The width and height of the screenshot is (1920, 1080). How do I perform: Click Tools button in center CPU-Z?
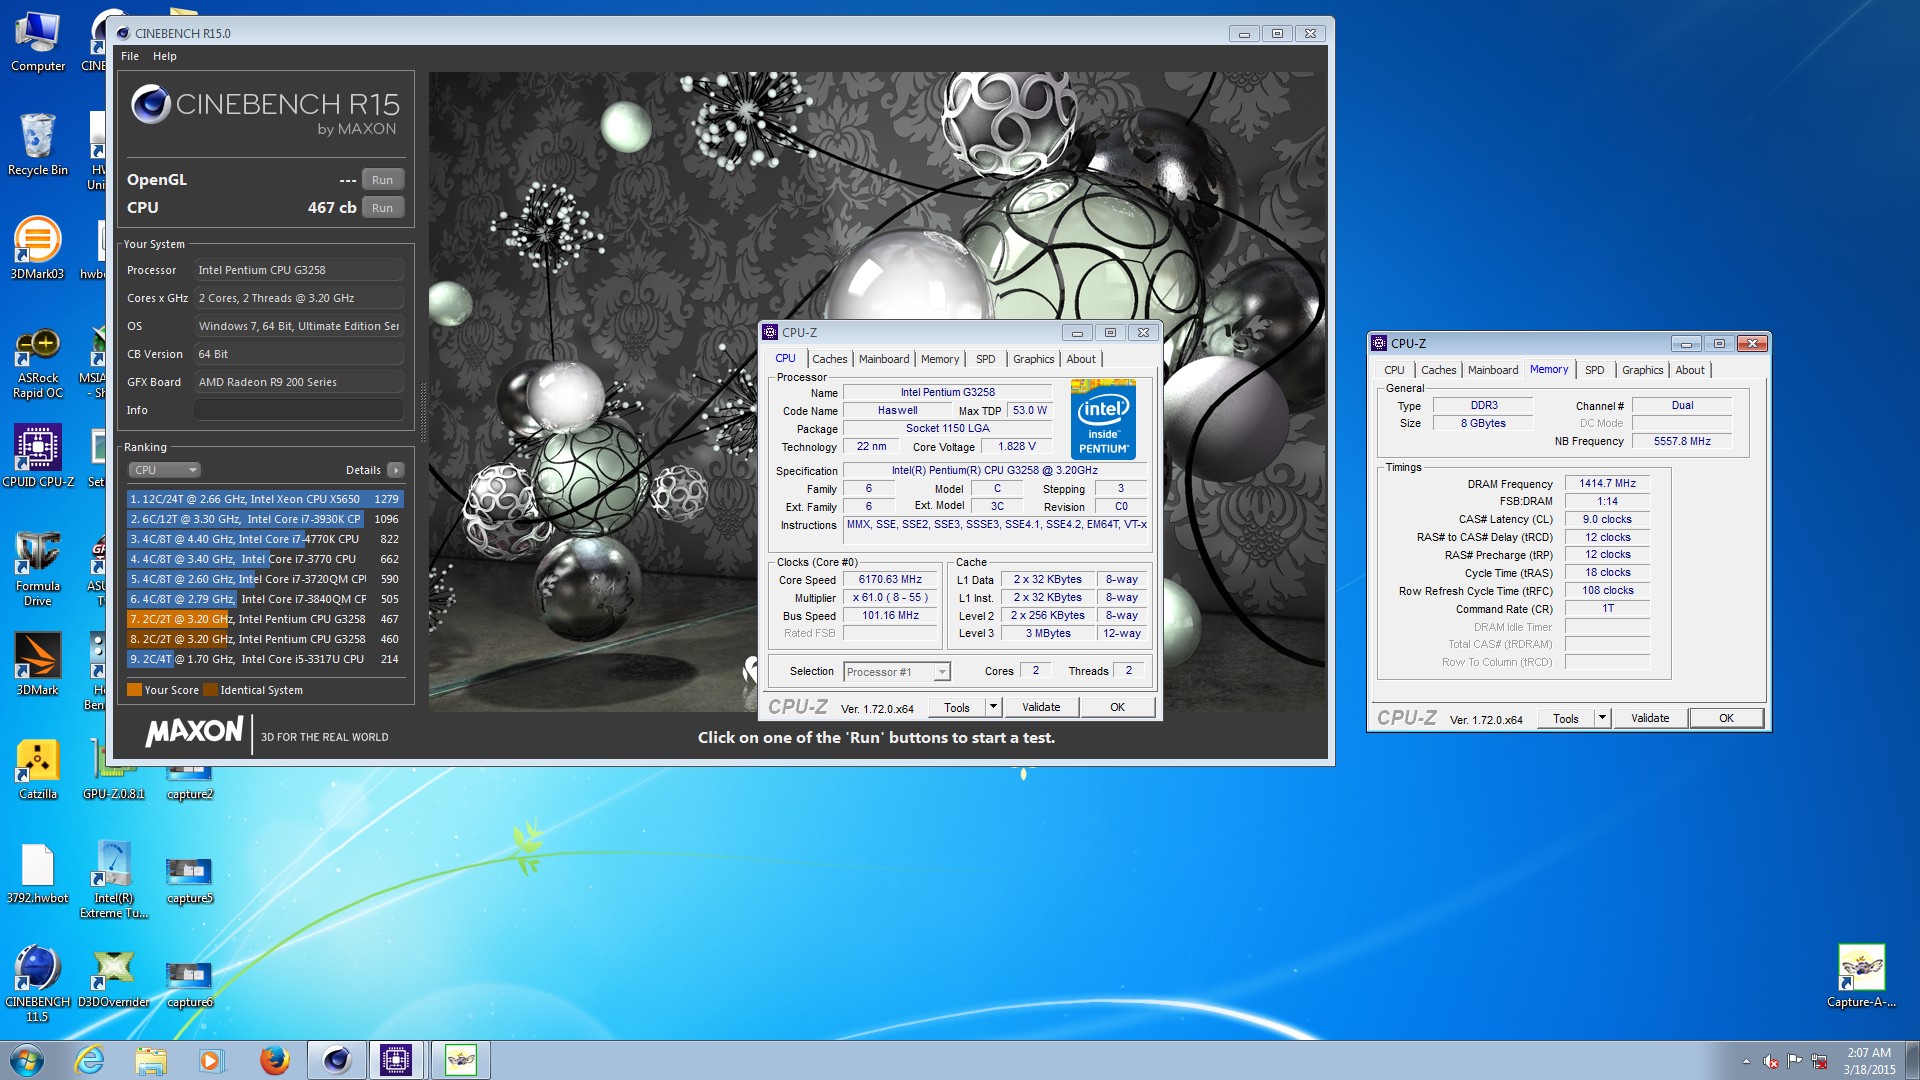click(x=957, y=707)
